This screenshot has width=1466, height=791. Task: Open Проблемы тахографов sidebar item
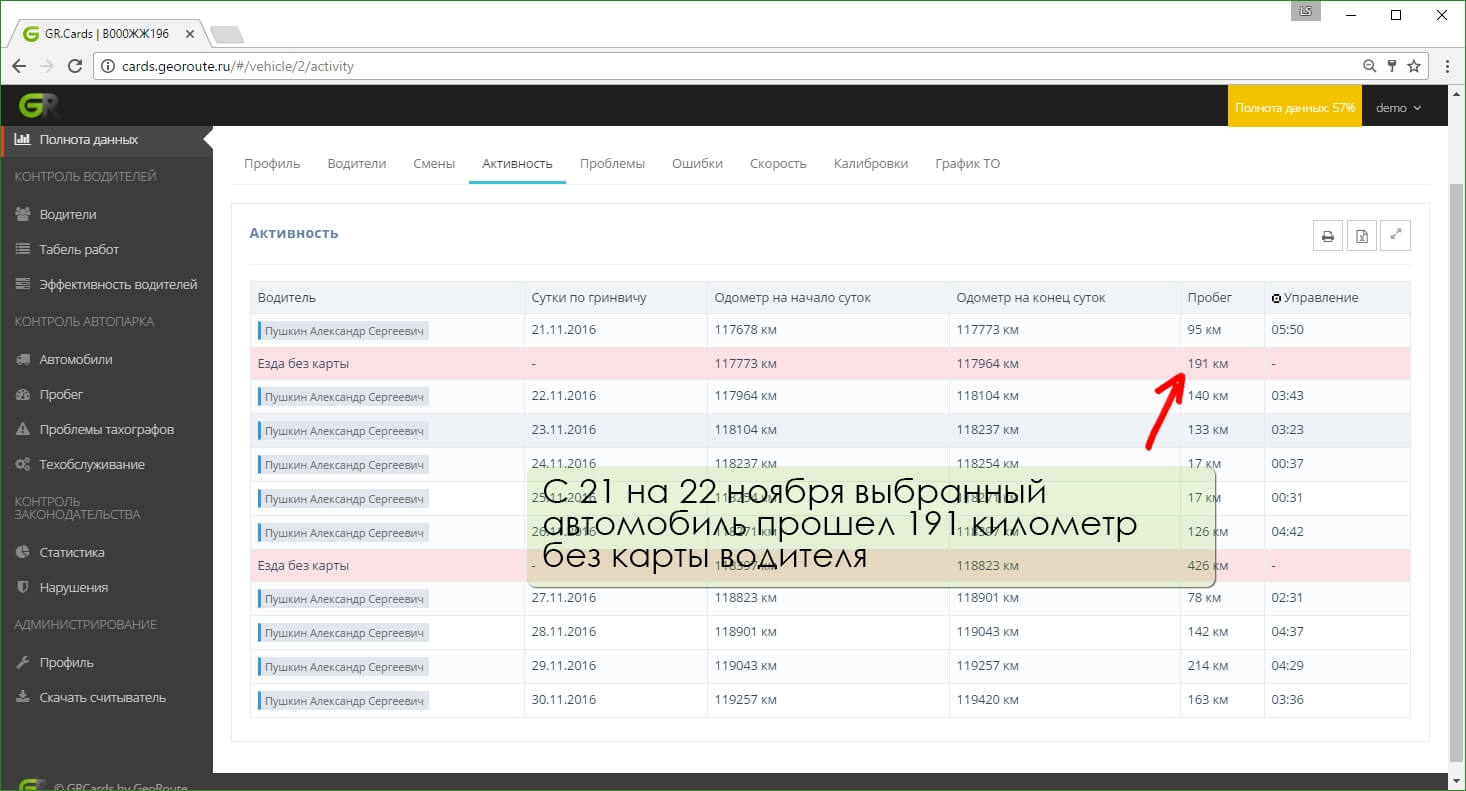(x=106, y=429)
